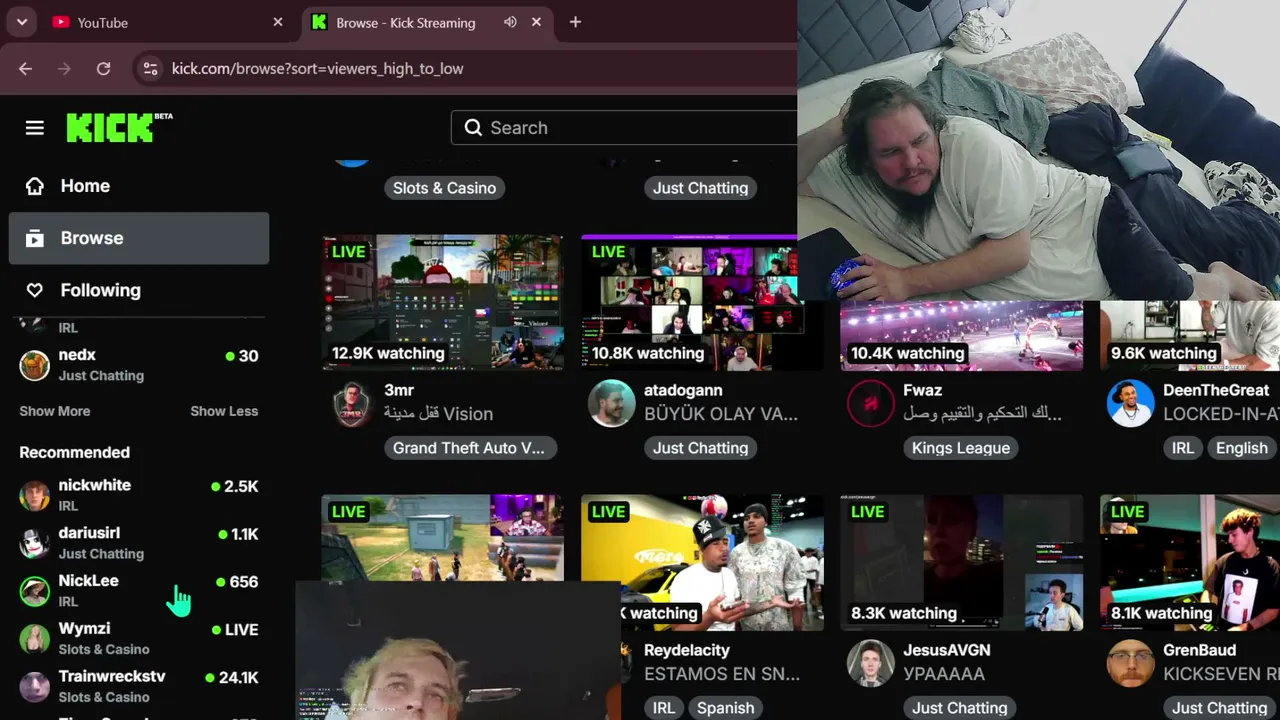Click the Reydelacity channel name

(x=687, y=650)
